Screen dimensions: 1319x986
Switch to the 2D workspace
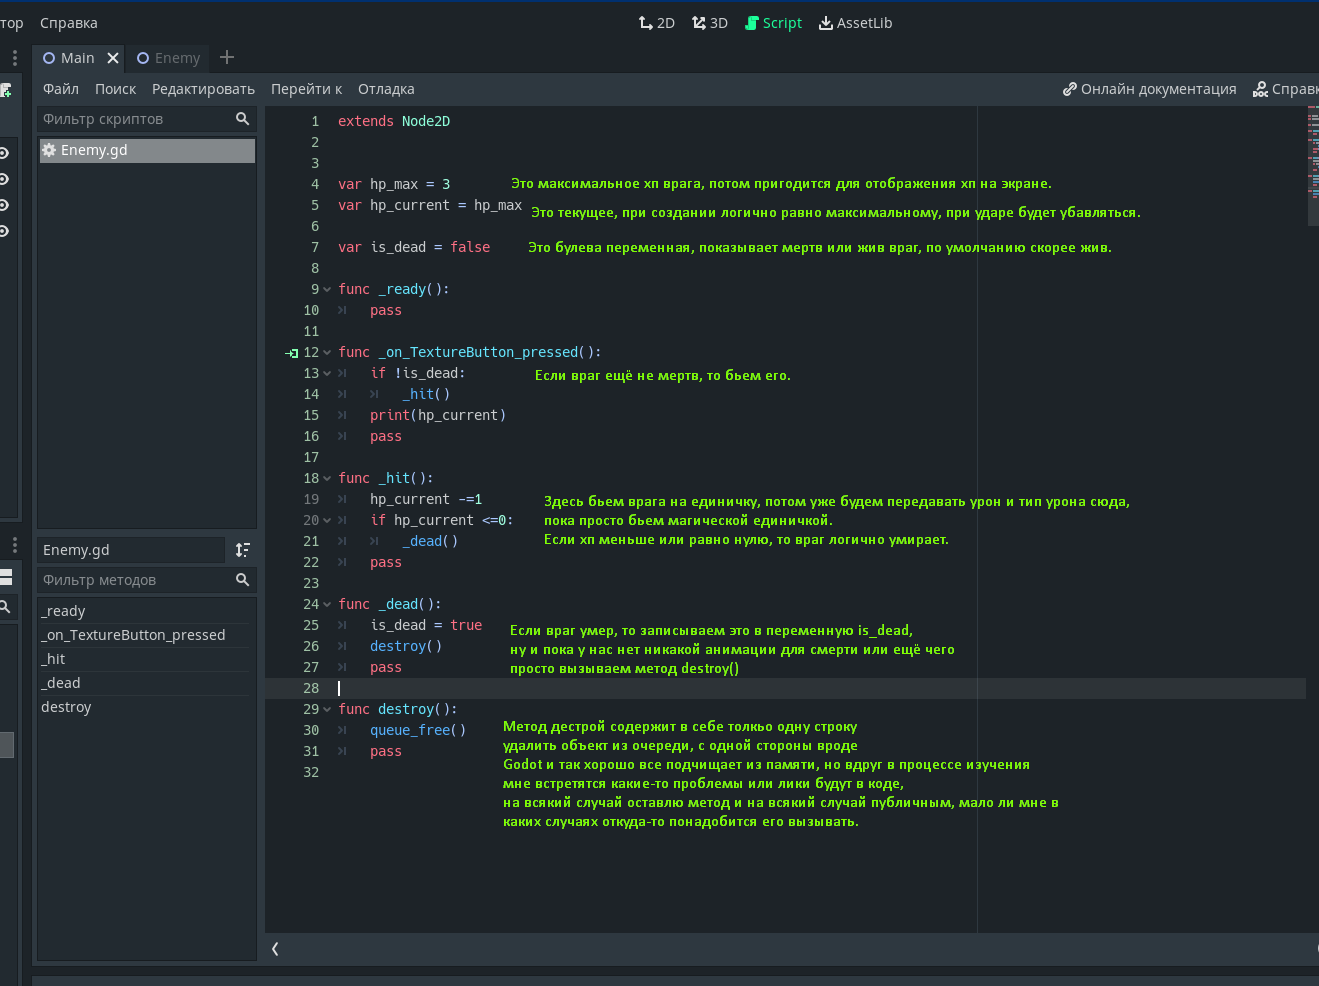[656, 23]
